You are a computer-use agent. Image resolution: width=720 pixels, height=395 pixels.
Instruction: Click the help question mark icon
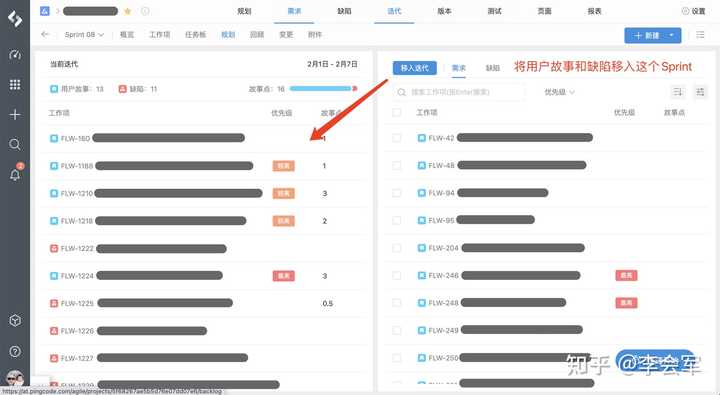click(15, 351)
